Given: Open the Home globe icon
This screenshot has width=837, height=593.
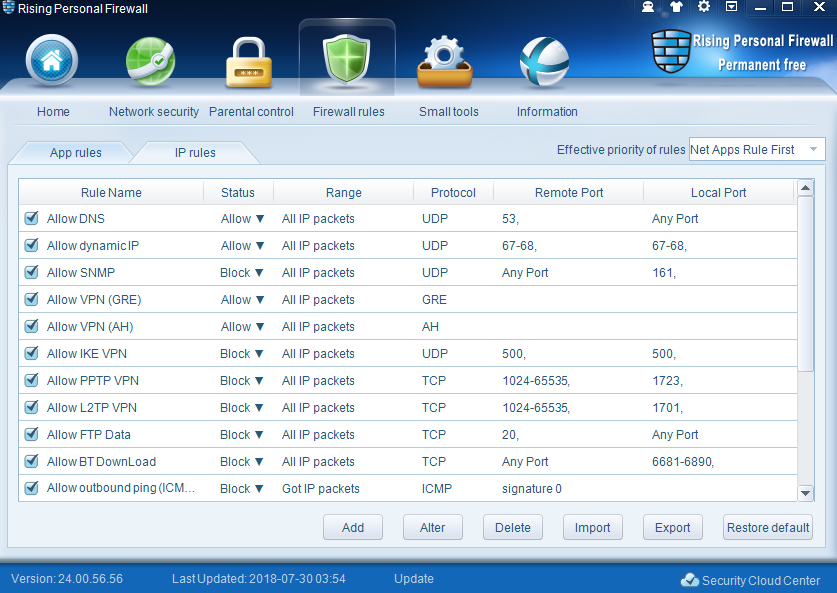Looking at the screenshot, I should 52,61.
